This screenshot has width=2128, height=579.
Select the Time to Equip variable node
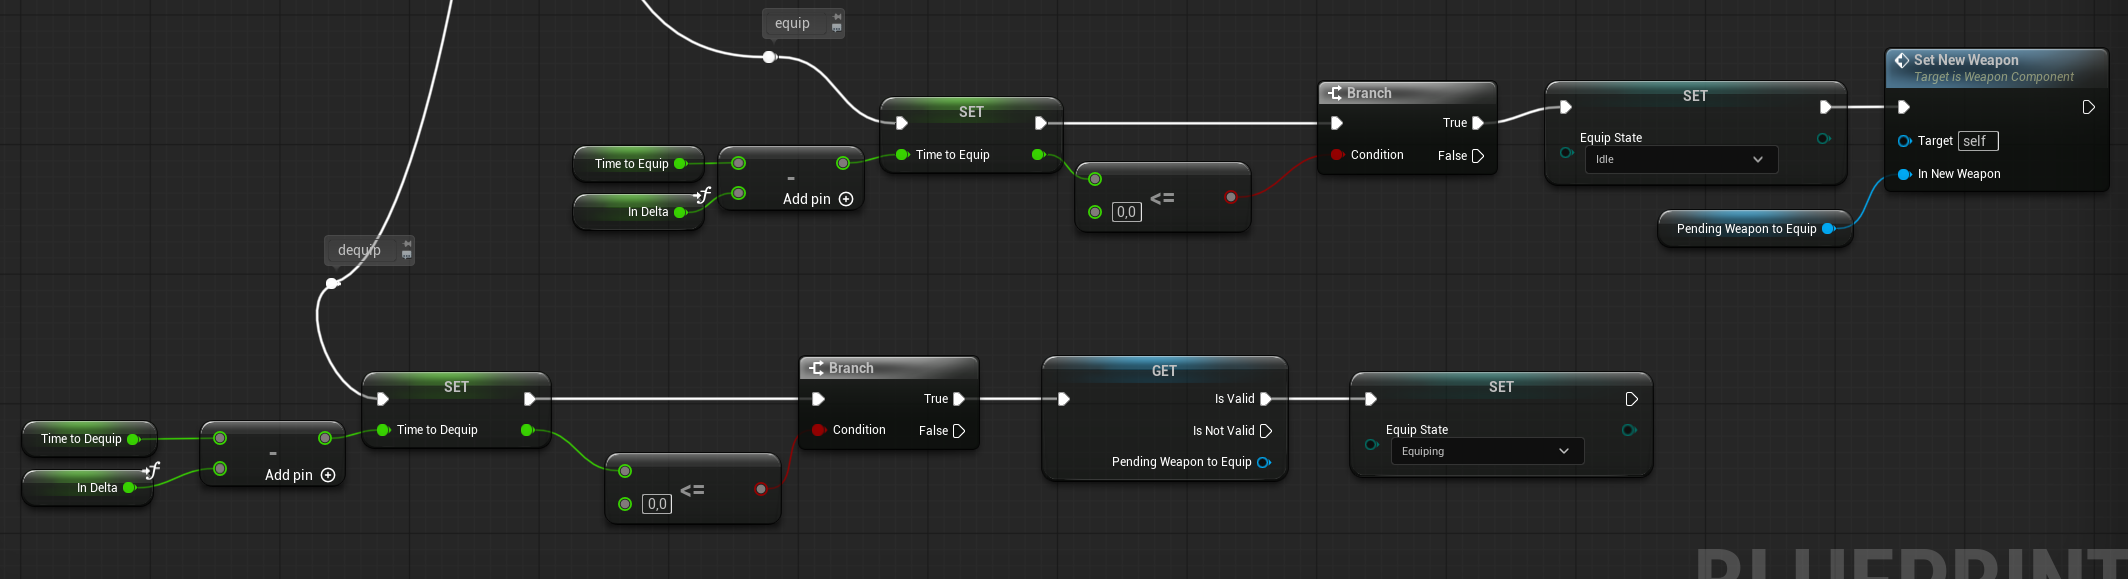(x=631, y=164)
